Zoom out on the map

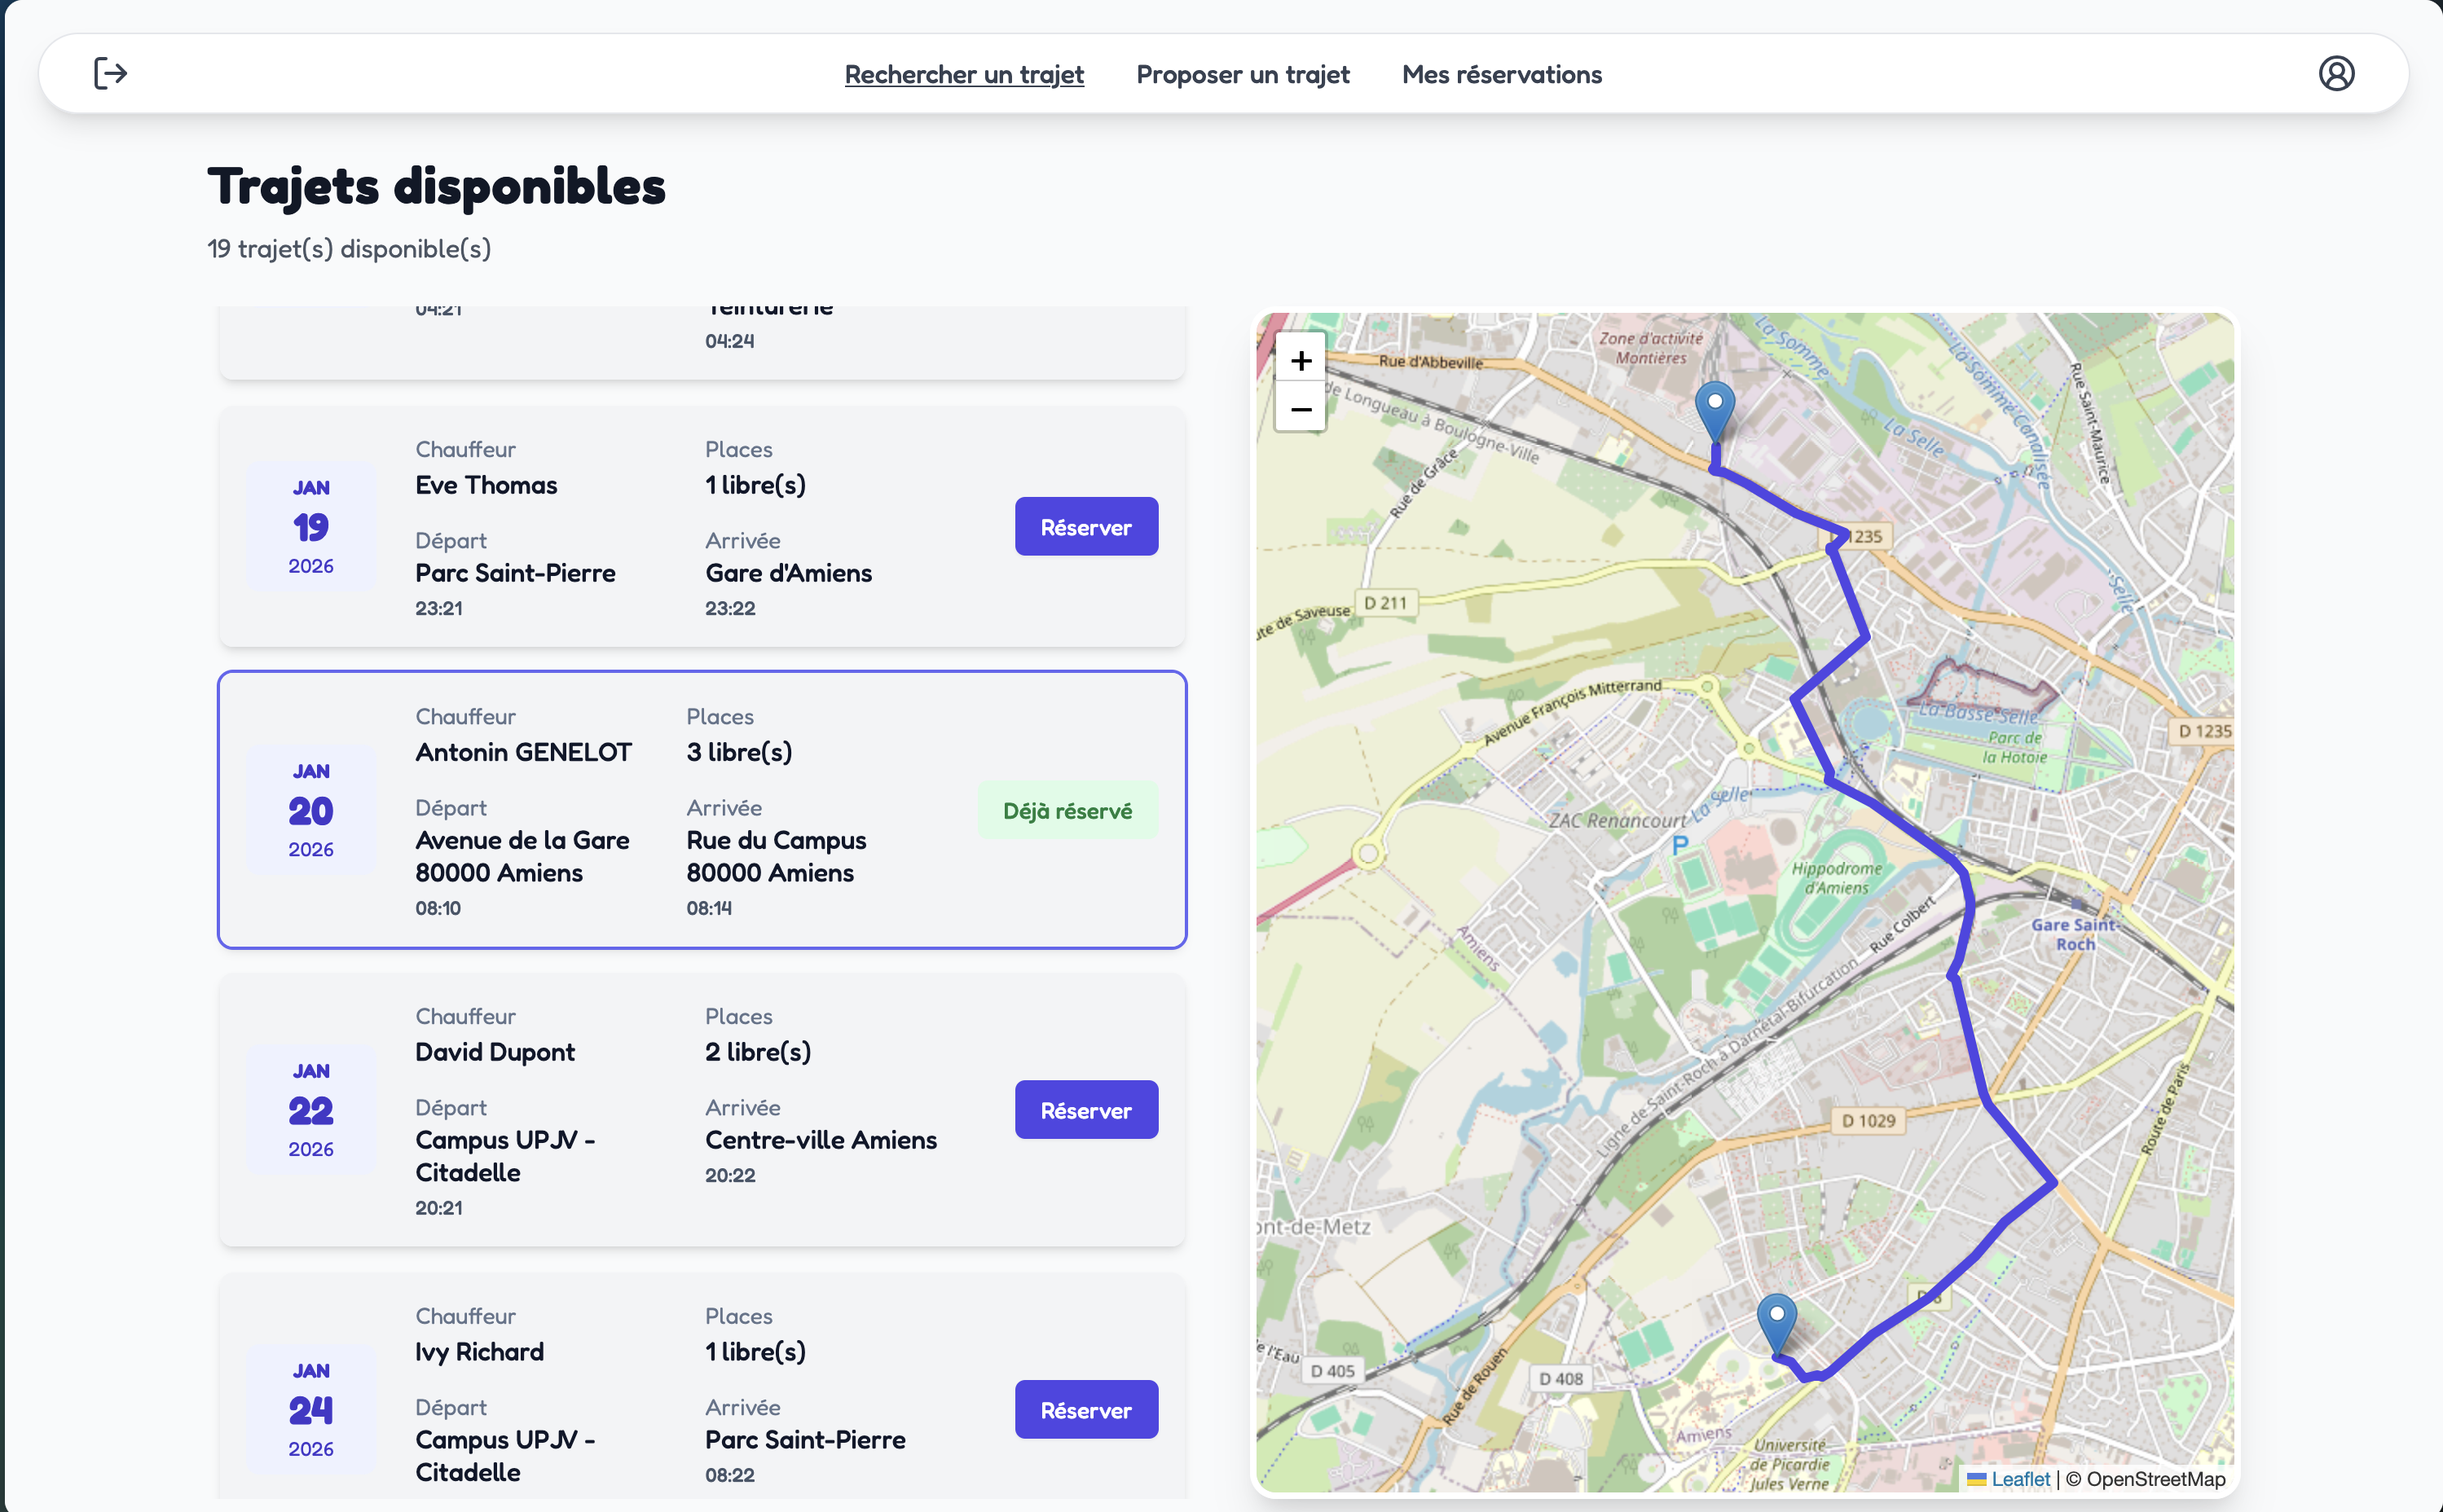click(x=1300, y=409)
